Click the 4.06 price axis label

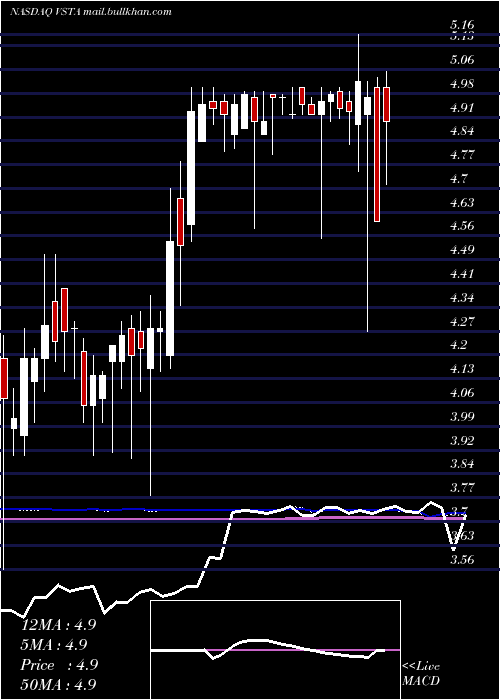tap(462, 393)
